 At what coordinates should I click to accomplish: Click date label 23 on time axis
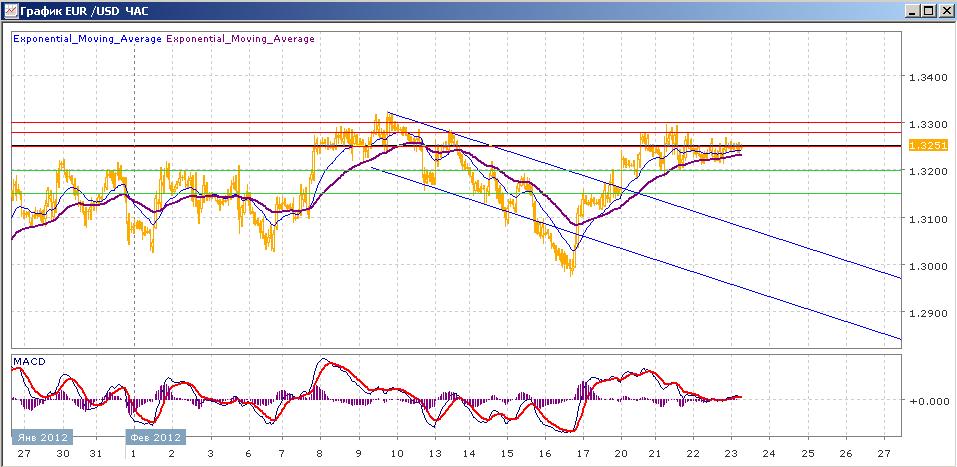(732, 455)
